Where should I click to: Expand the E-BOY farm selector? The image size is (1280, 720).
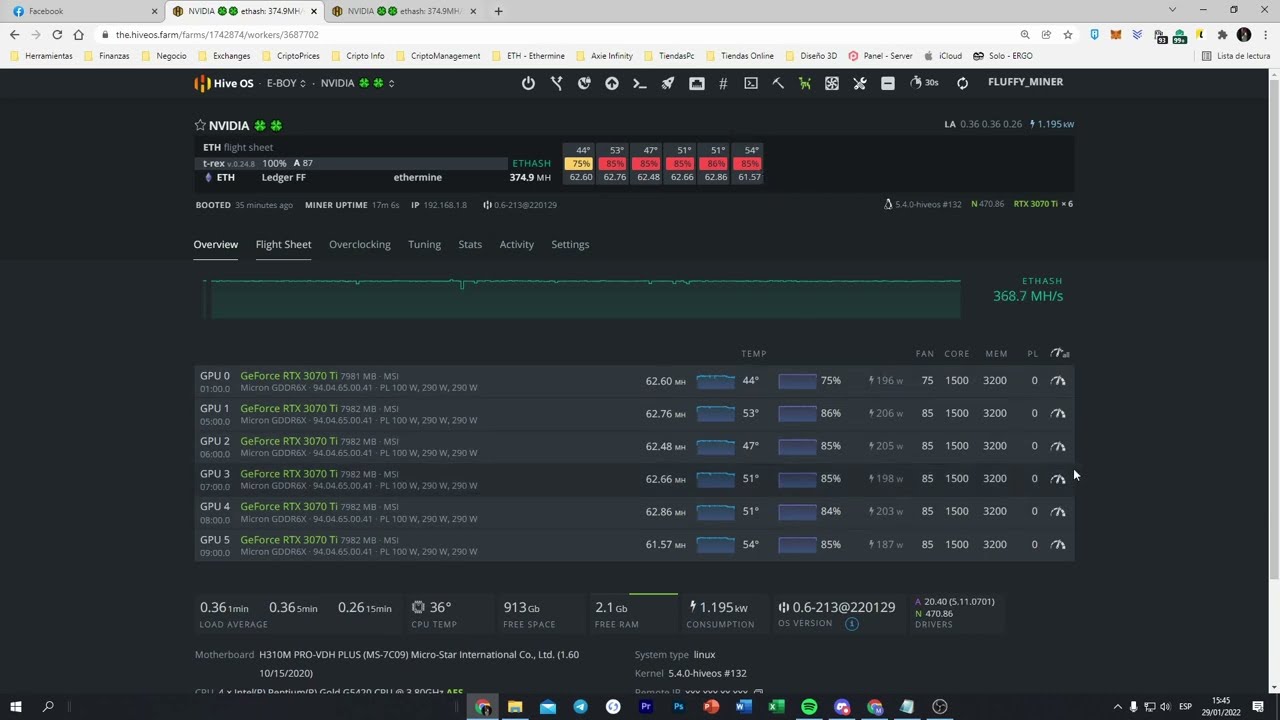[286, 83]
